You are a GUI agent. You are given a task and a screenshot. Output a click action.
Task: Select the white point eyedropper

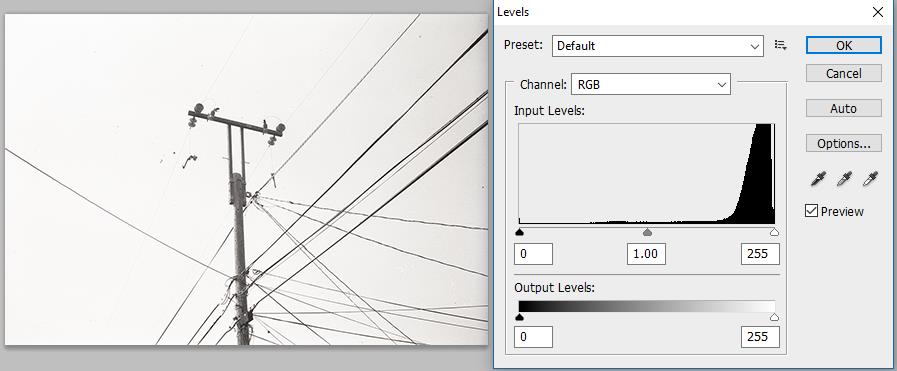coord(870,179)
